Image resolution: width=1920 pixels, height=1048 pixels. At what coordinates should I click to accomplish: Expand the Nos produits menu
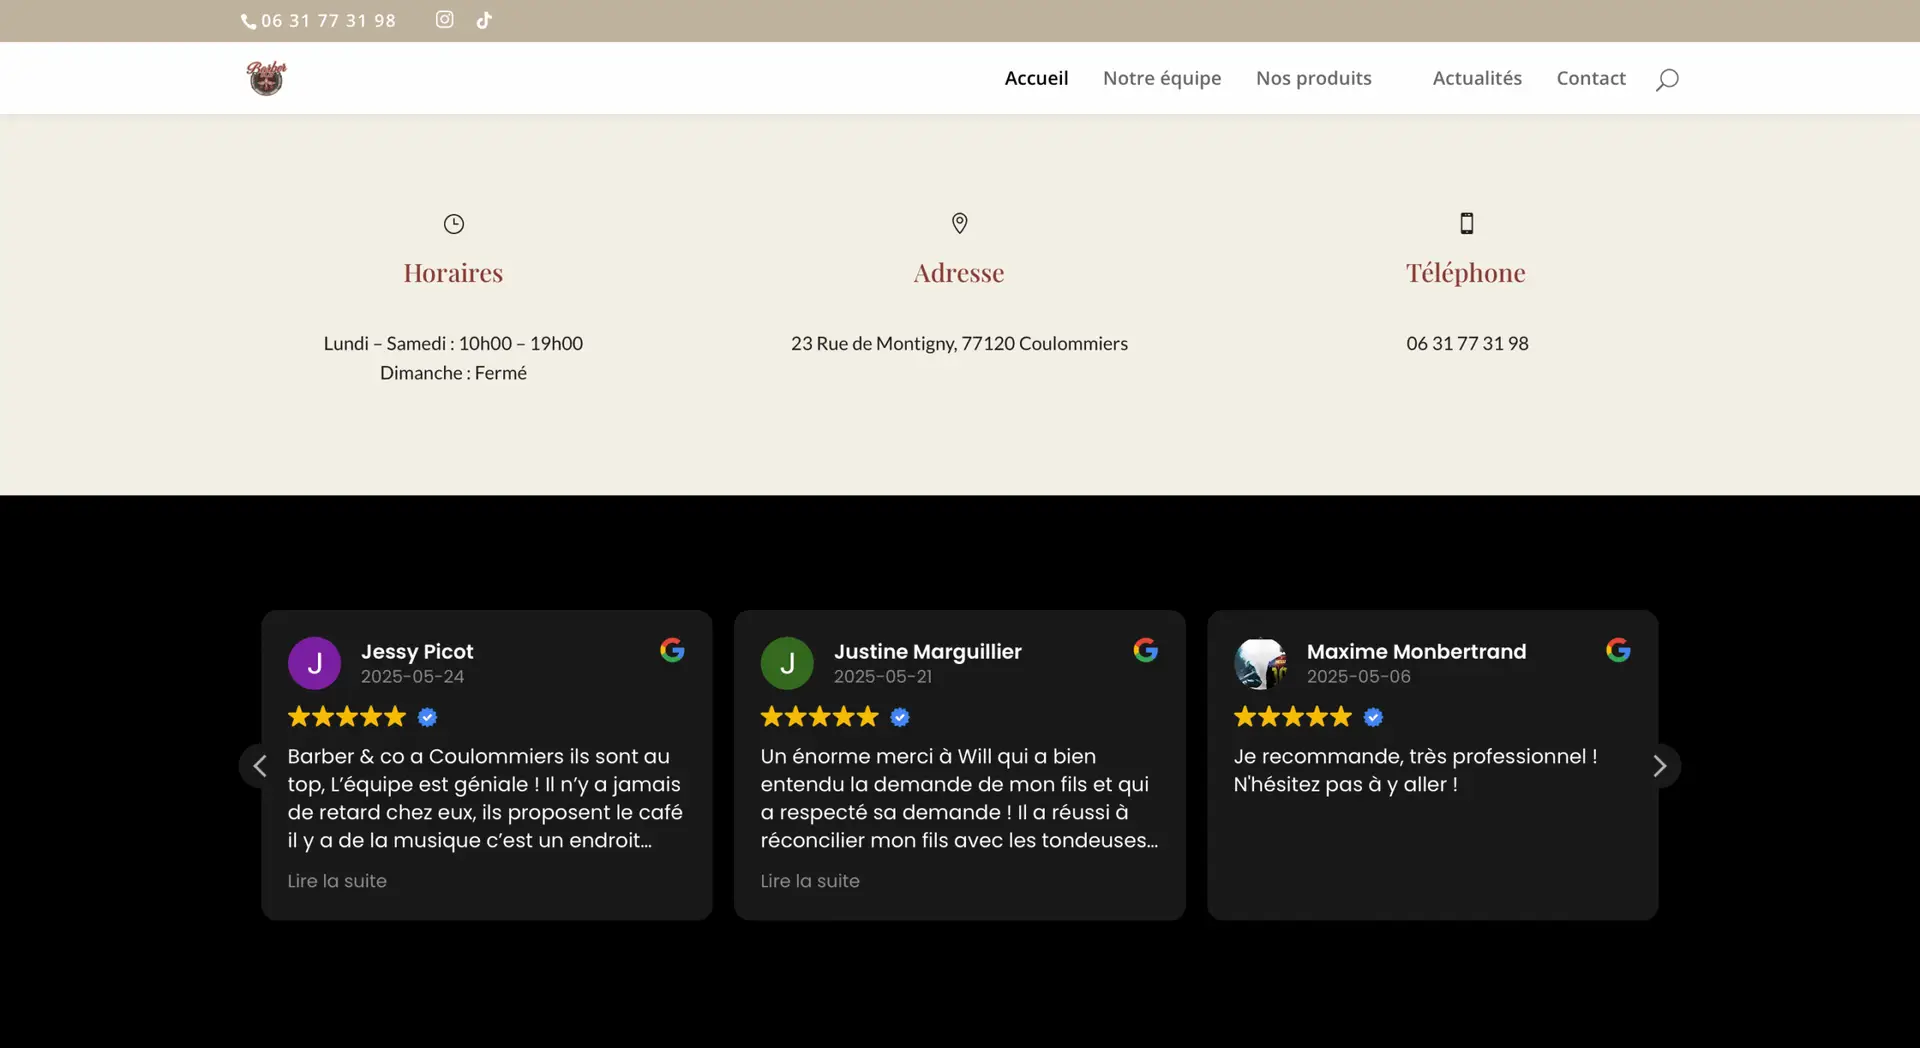(1313, 78)
